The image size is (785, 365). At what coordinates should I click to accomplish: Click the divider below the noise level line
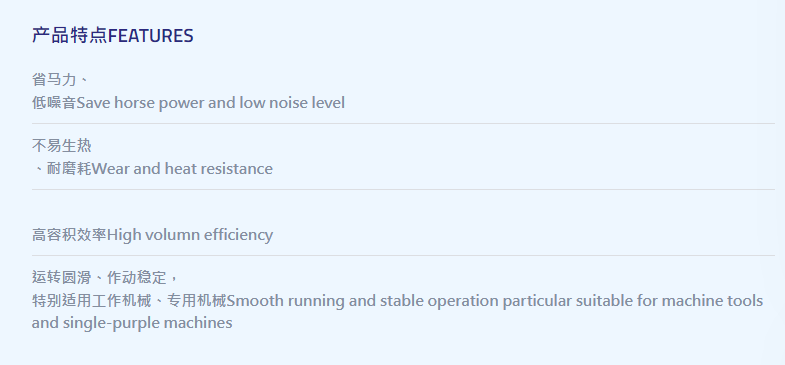point(403,123)
